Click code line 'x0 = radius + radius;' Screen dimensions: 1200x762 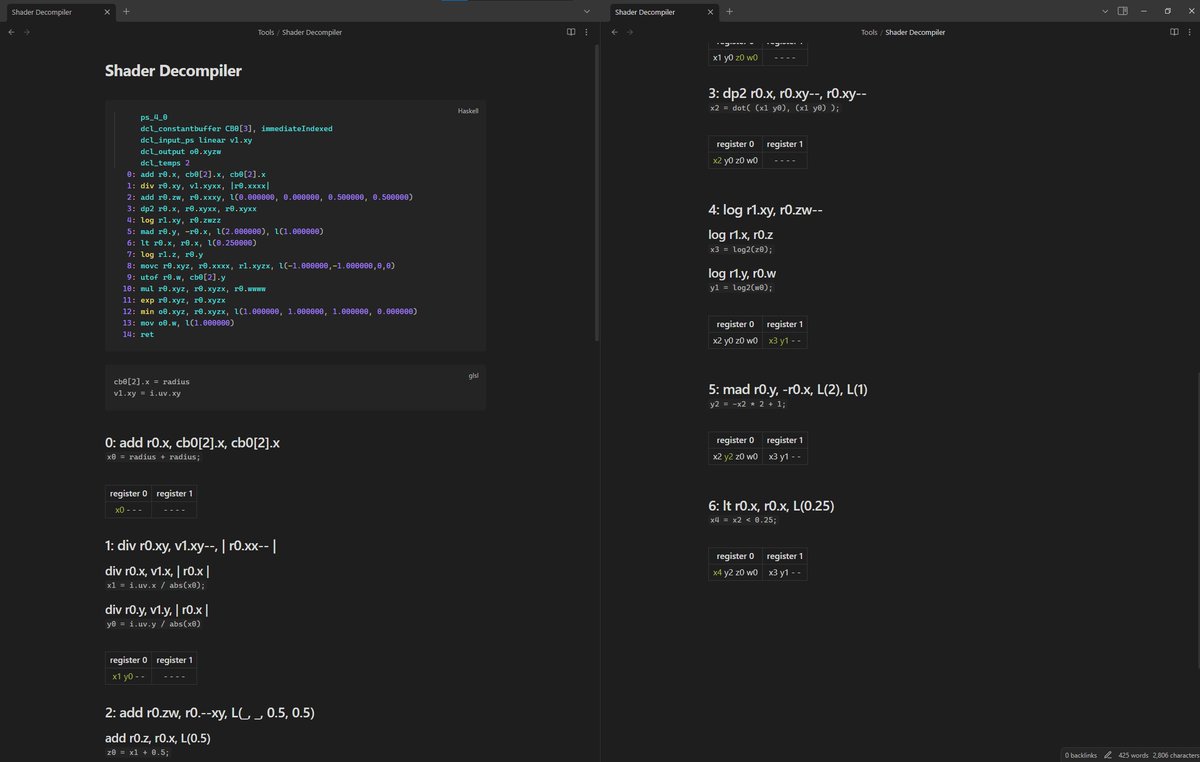[x=153, y=457]
